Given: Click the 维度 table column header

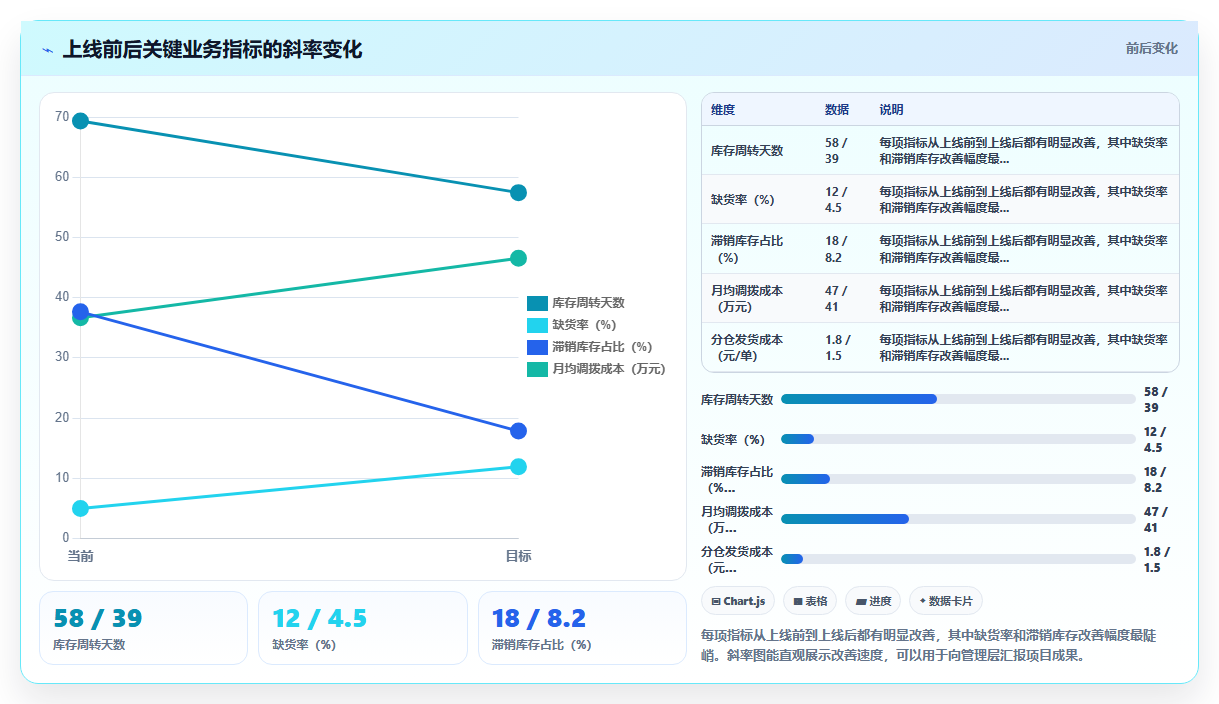Looking at the screenshot, I should (x=723, y=110).
